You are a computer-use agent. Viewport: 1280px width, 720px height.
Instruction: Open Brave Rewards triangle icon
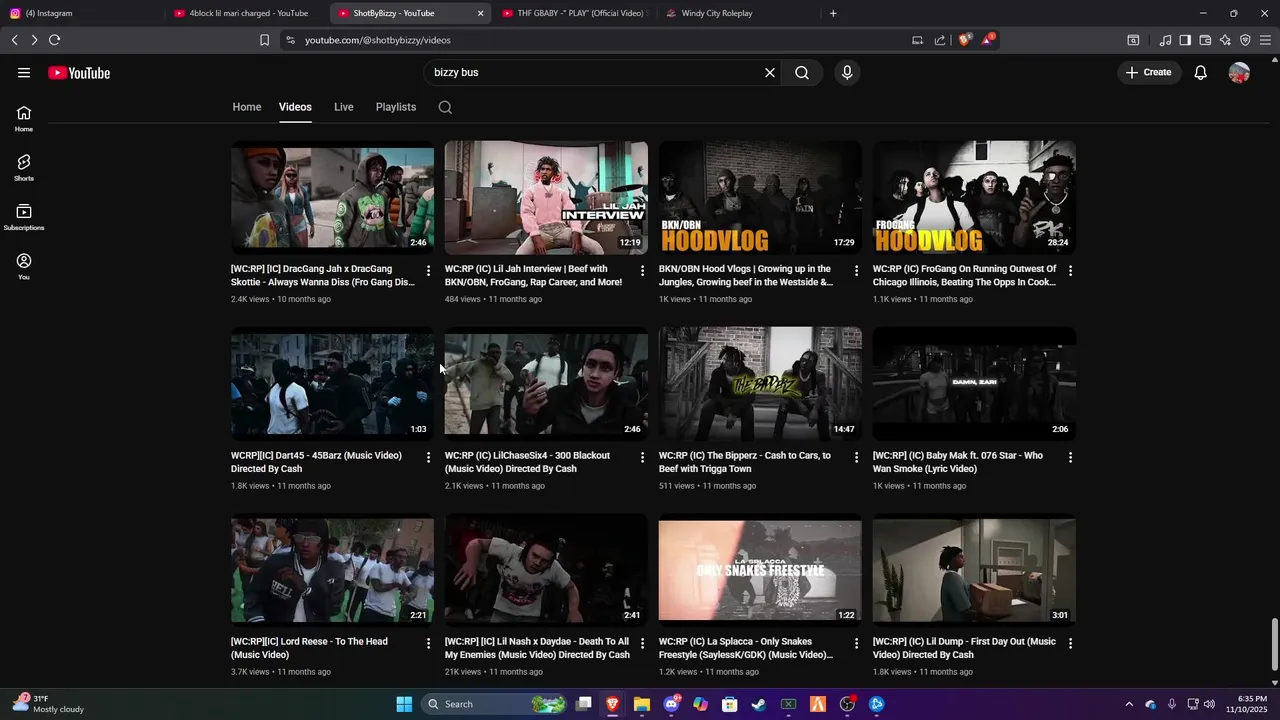click(988, 40)
